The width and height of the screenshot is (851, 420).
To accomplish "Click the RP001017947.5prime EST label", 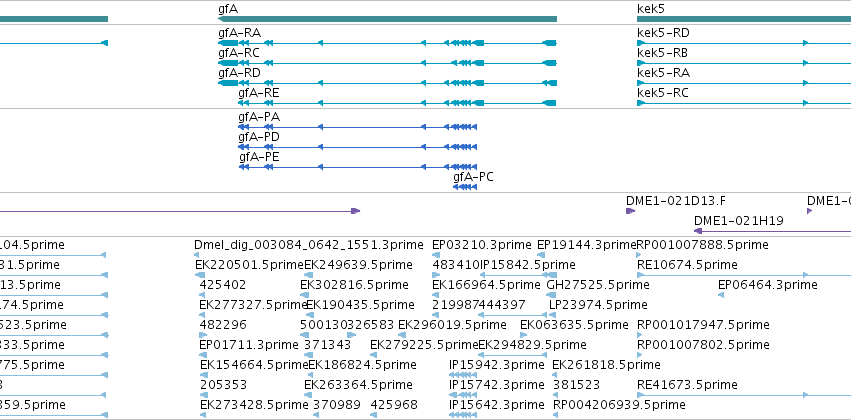I will click(x=703, y=325).
